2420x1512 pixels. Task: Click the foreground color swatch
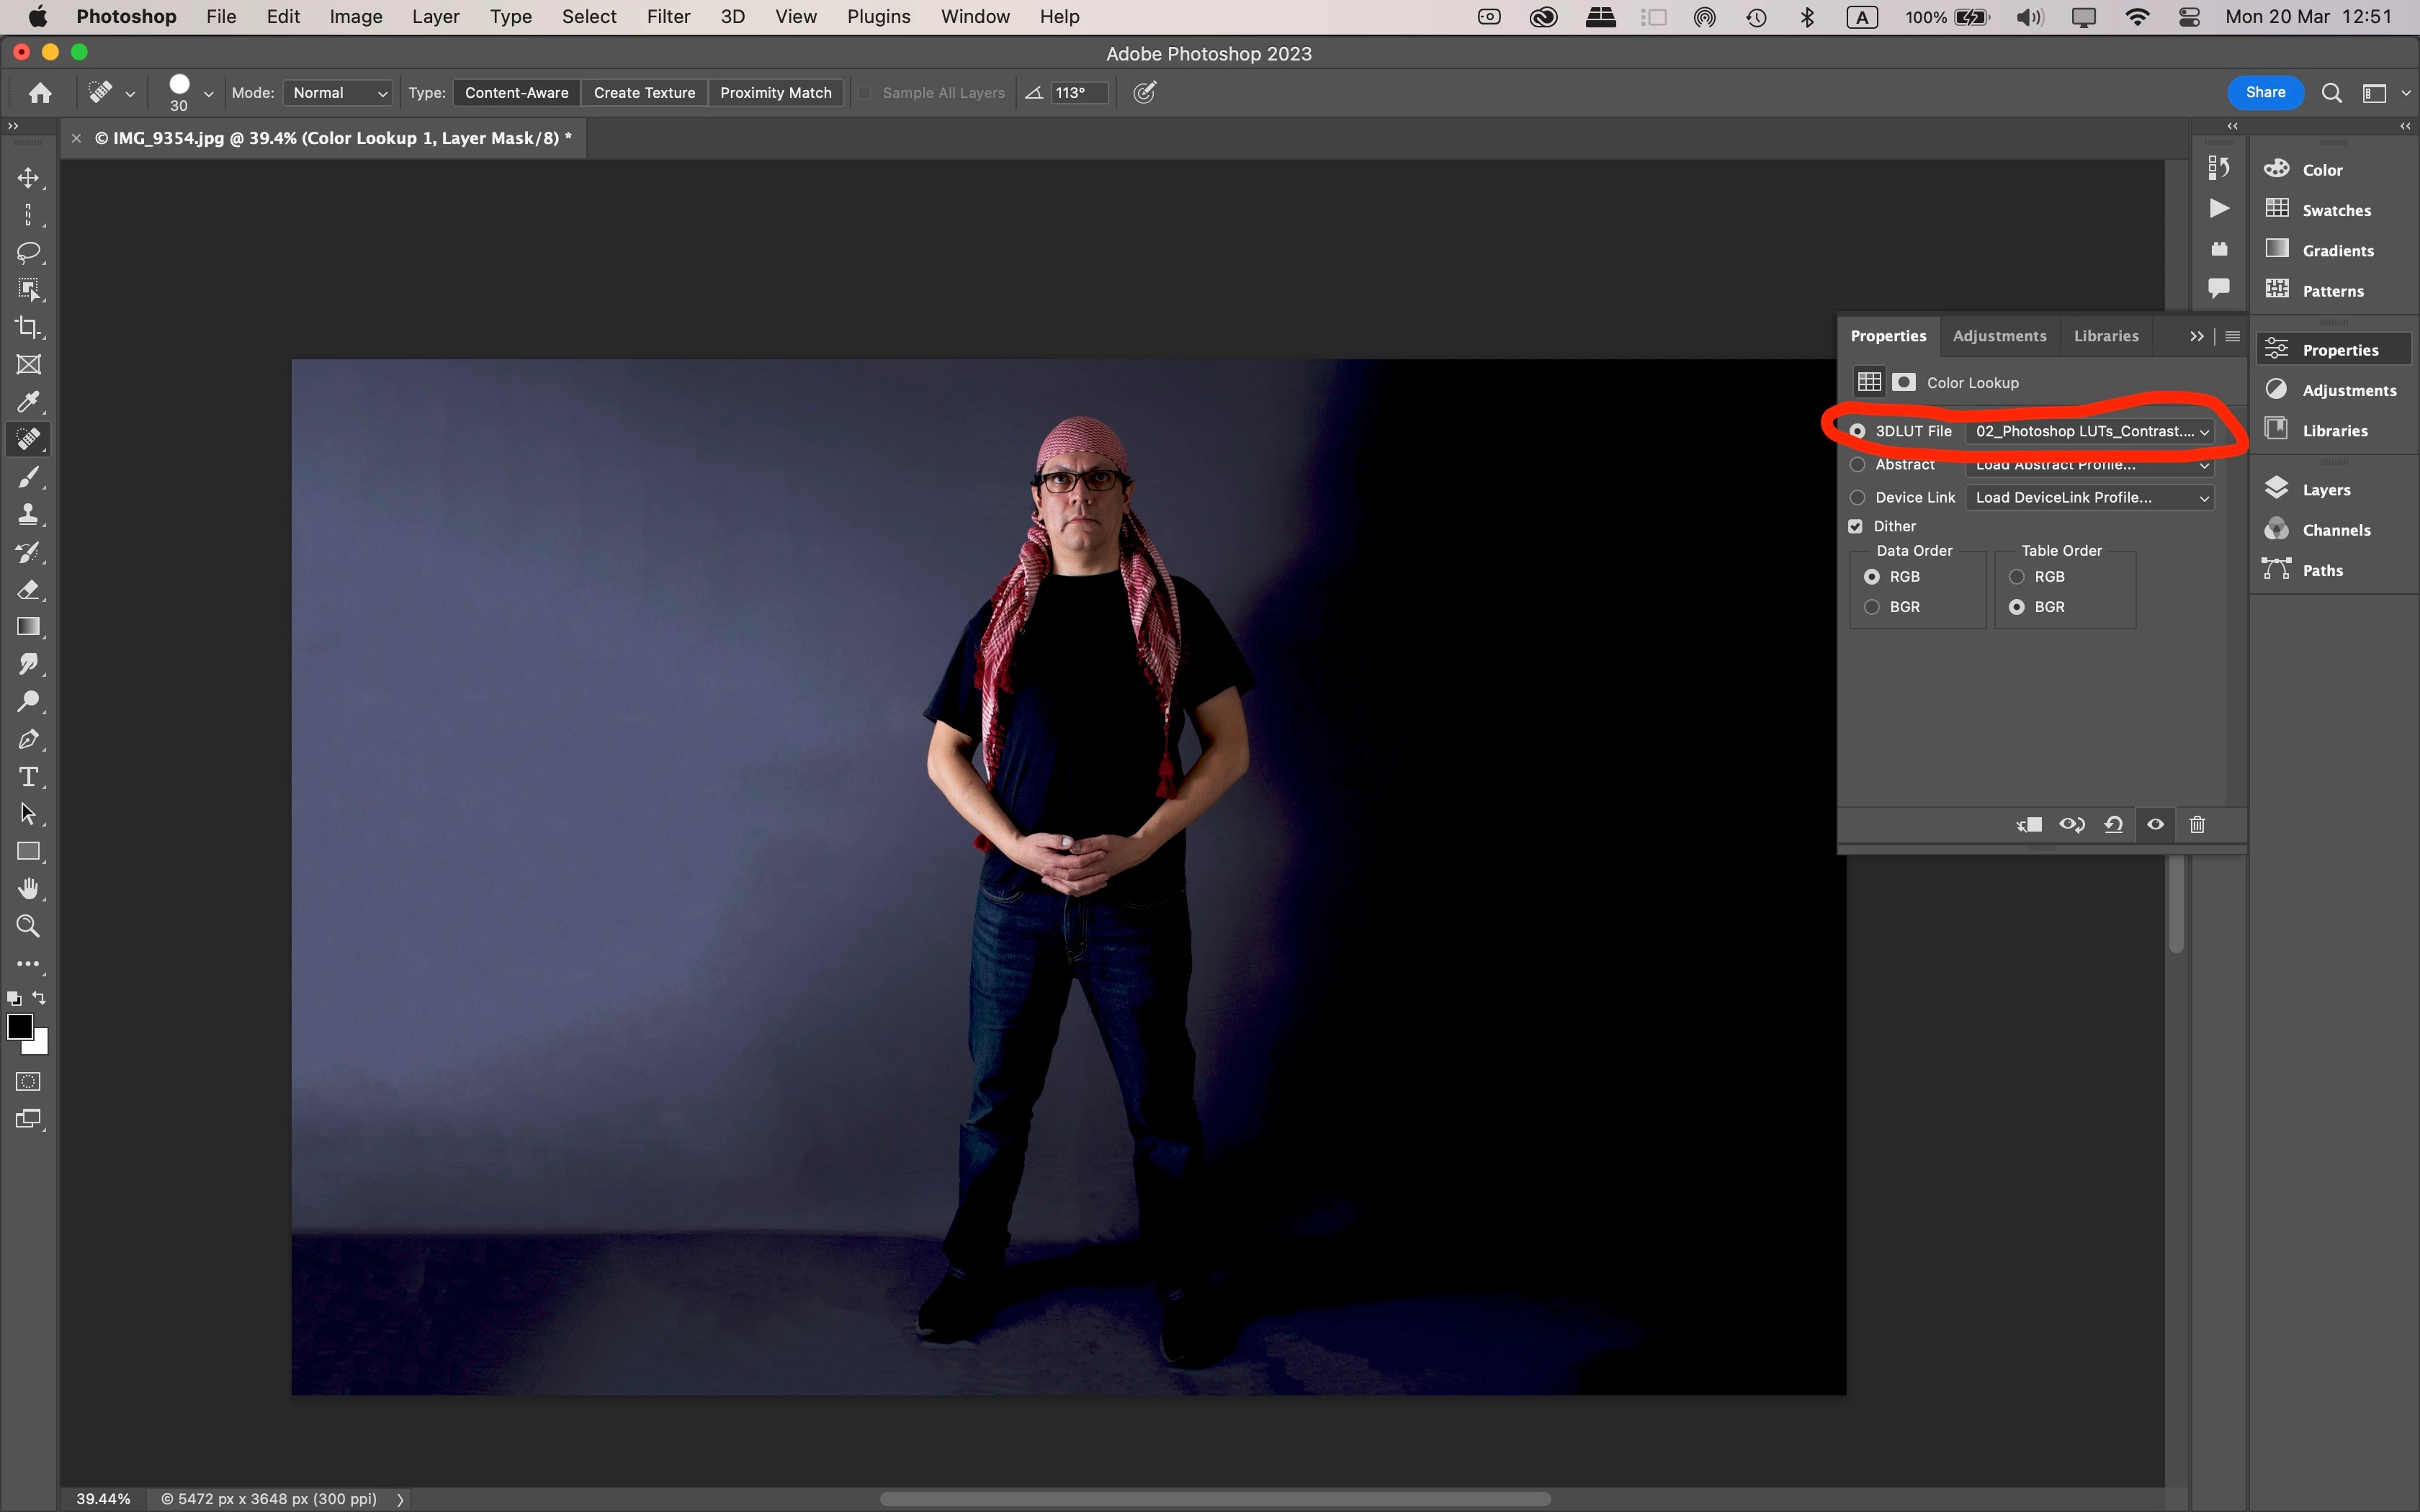[x=19, y=1027]
